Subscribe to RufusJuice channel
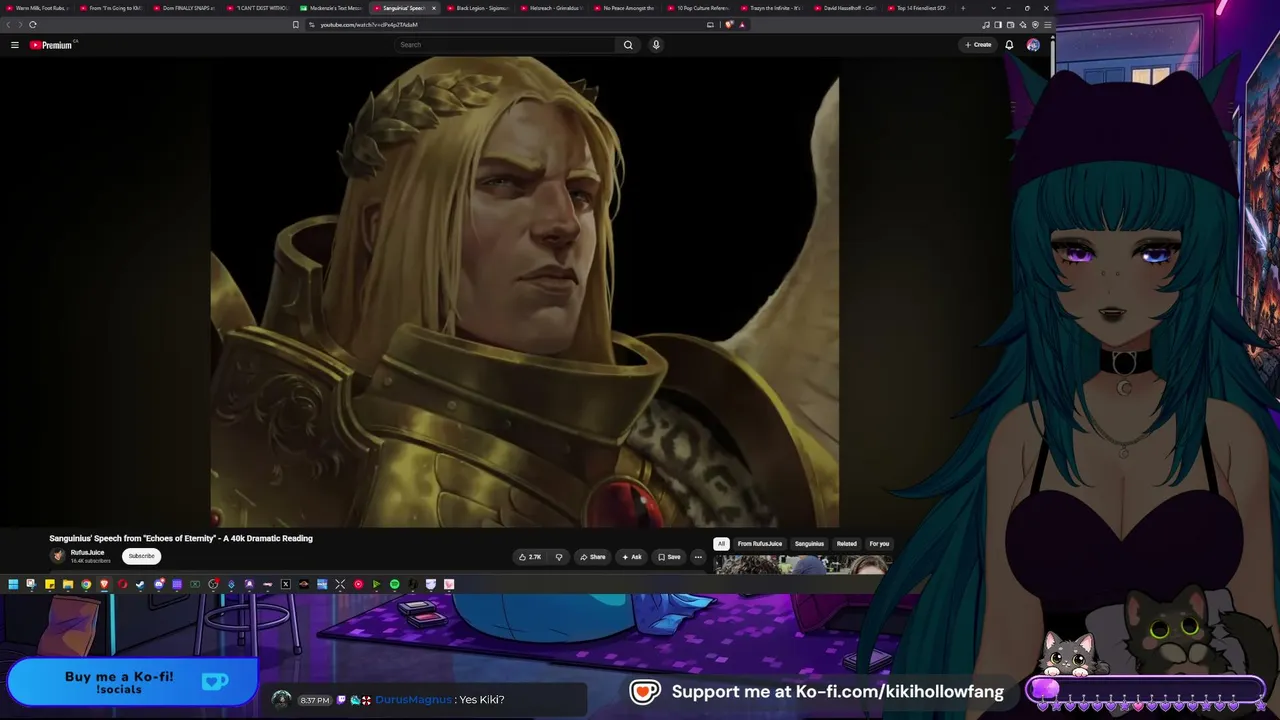1280x720 pixels. pyautogui.click(x=141, y=556)
